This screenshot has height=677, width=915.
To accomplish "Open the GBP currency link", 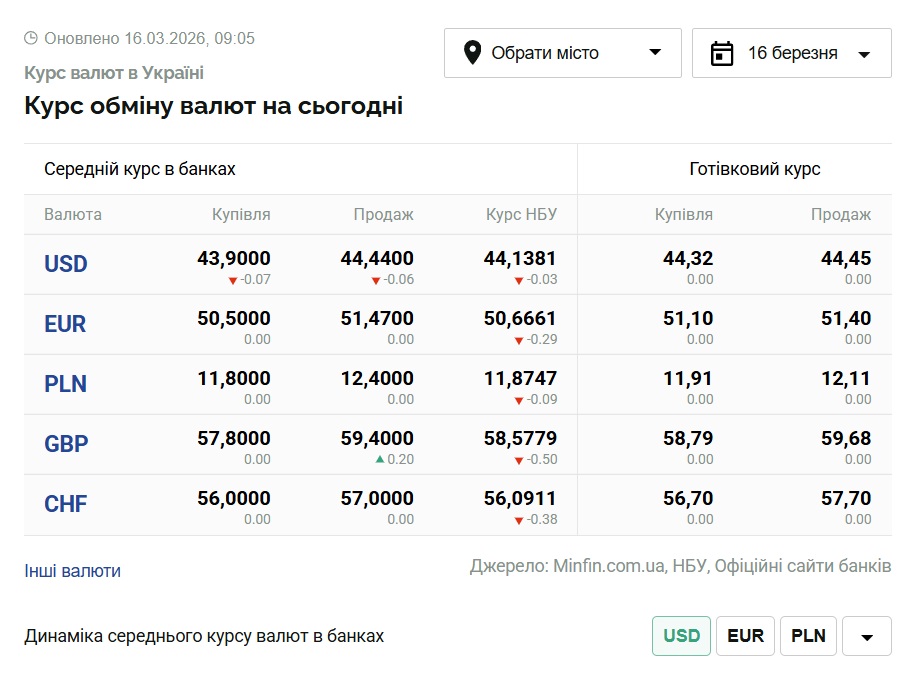I will click(65, 444).
